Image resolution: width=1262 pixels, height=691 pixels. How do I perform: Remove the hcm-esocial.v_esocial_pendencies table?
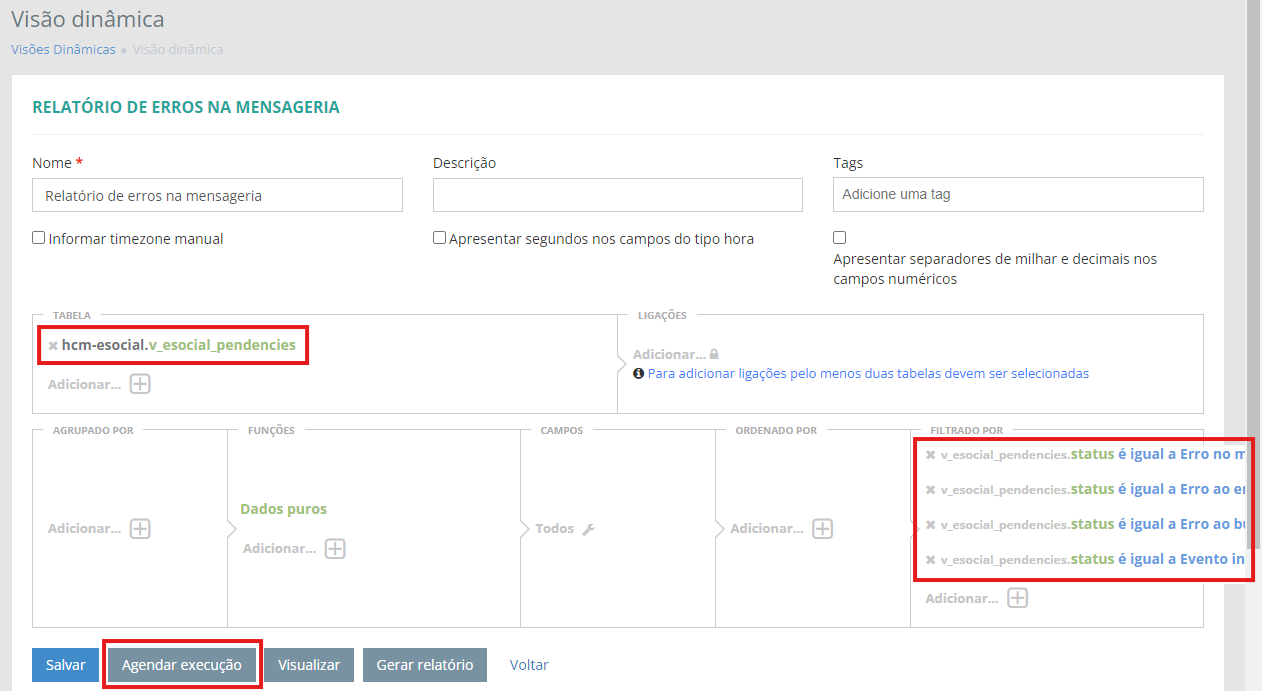[x=53, y=345]
